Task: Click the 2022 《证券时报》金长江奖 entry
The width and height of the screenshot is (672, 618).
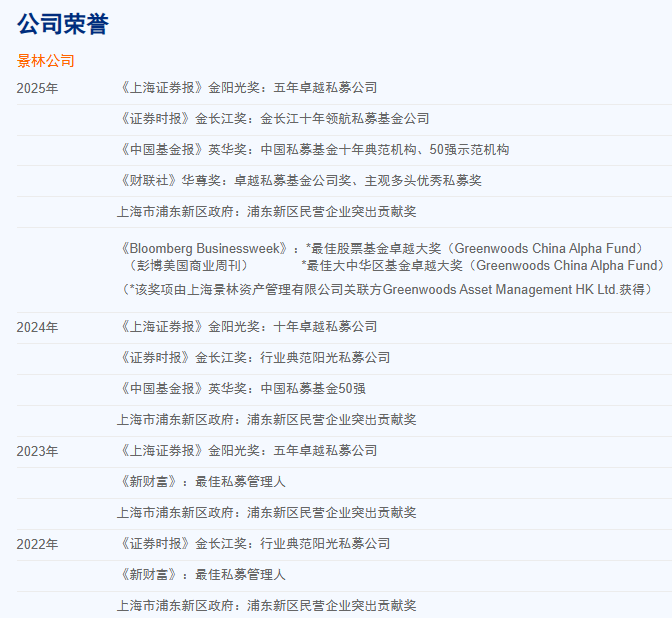Action: (x=253, y=544)
